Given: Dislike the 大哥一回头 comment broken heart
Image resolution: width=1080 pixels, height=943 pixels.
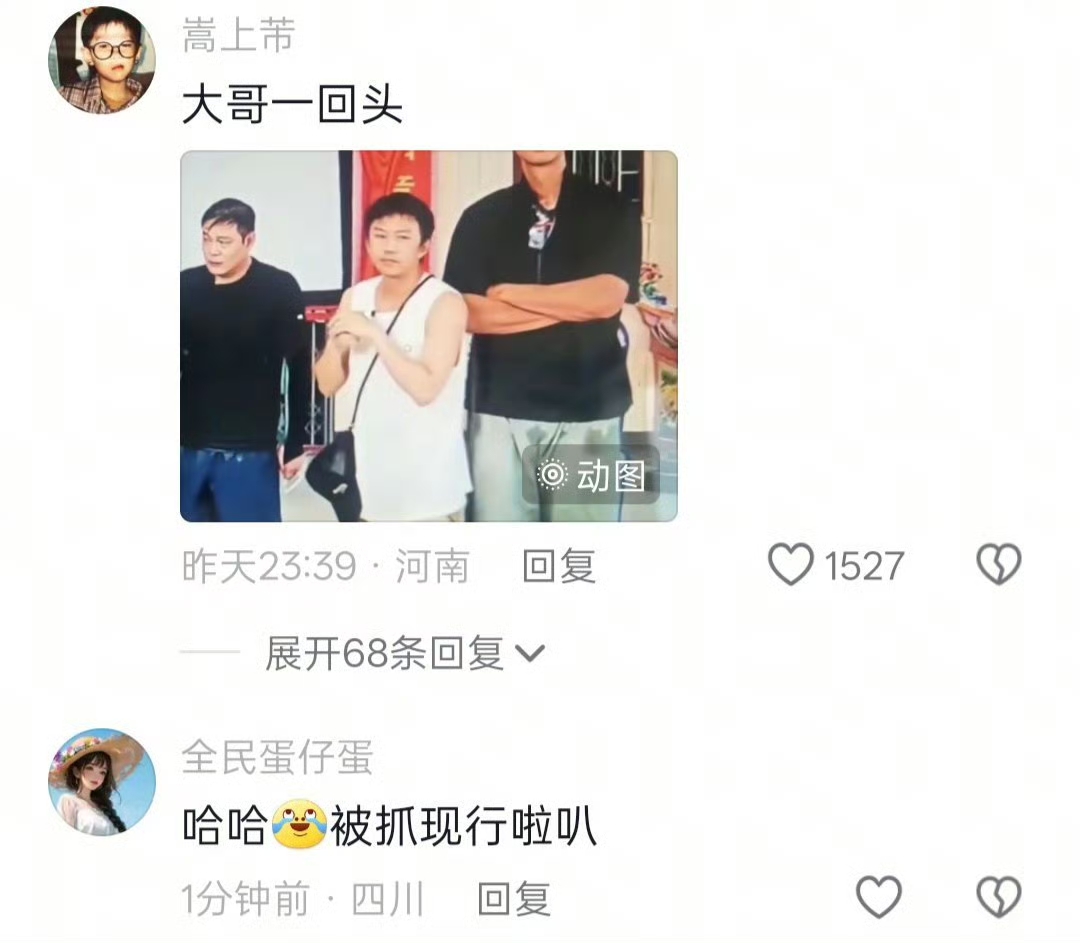Looking at the screenshot, I should point(999,565).
